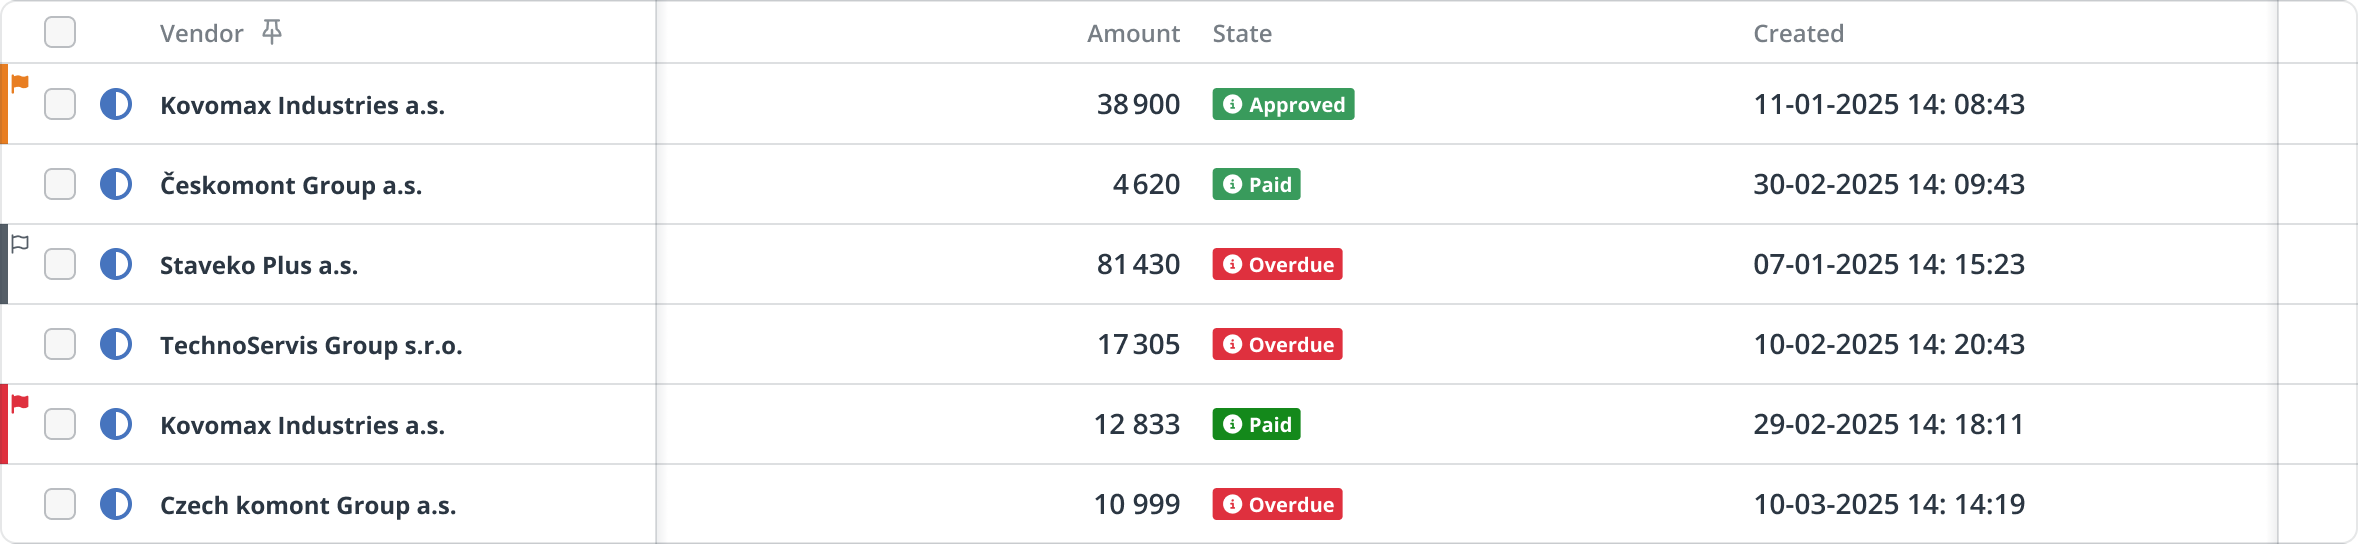Click the Paid badge on Českomont row
Image resolution: width=2358 pixels, height=544 pixels.
(x=1256, y=184)
